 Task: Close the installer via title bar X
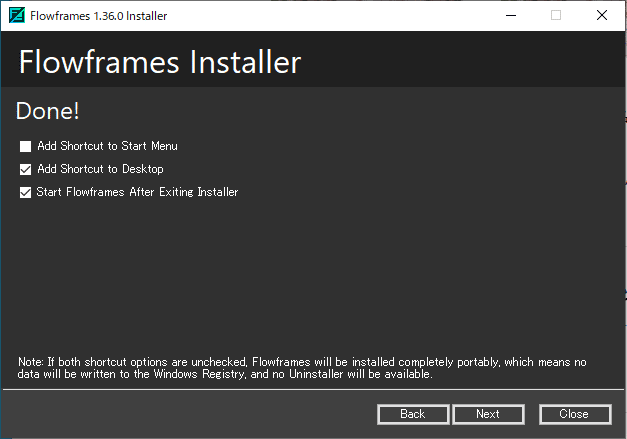pos(602,16)
